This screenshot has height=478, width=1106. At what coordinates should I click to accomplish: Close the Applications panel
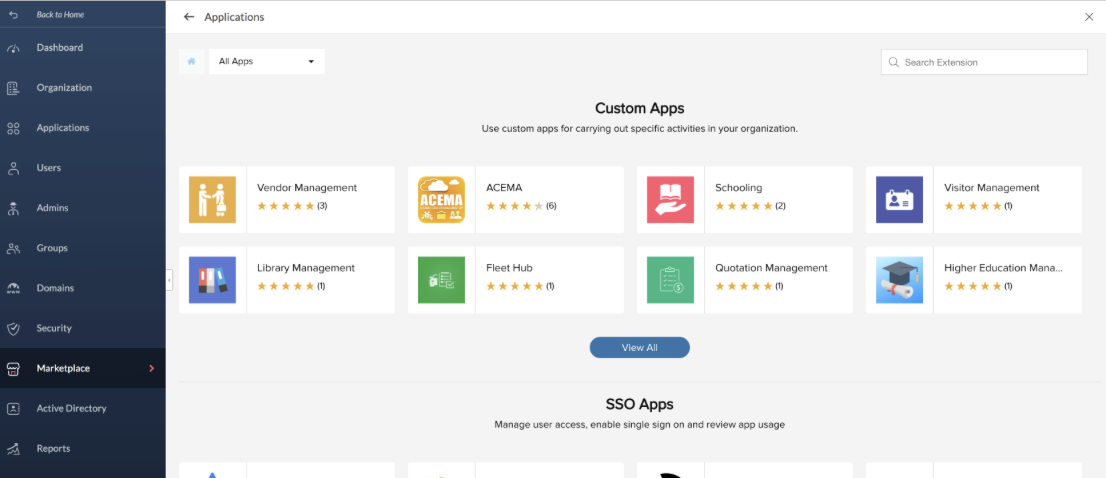tap(1089, 17)
